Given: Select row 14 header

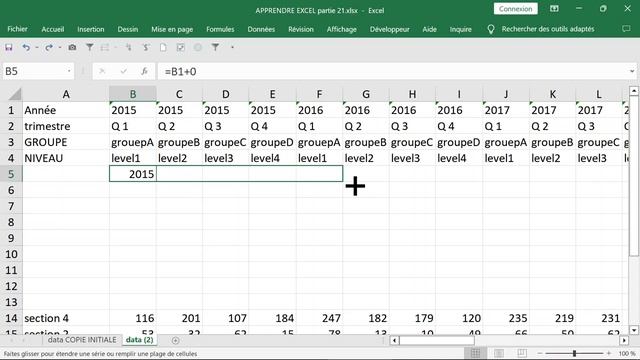Looking at the screenshot, I should (11, 318).
